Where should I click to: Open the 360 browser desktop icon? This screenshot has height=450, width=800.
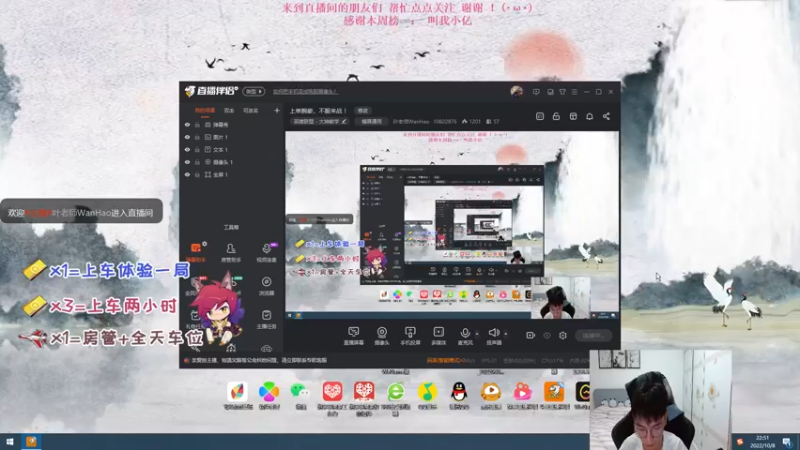pos(395,398)
